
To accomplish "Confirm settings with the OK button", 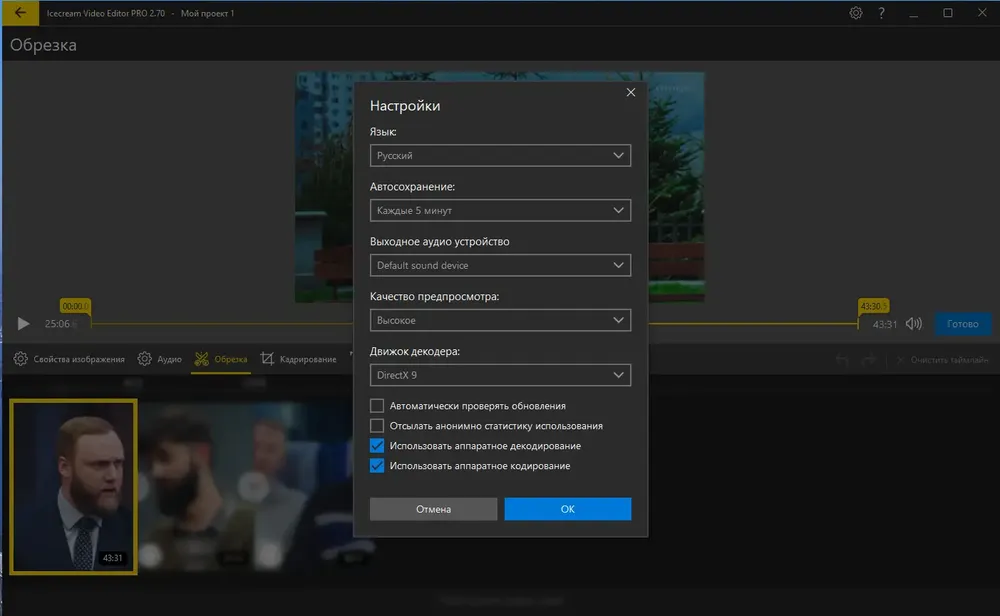I will point(568,509).
